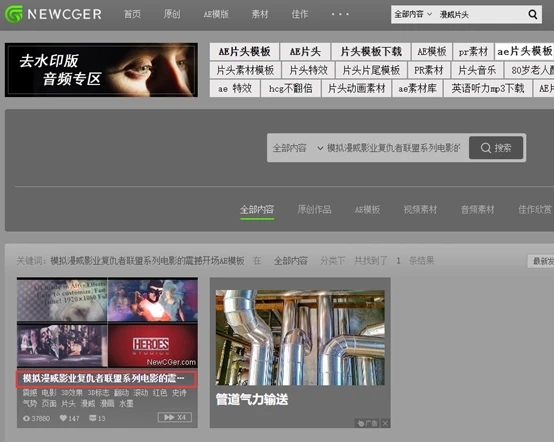555x443 pixels.
Task: Open the top 全部内容 search scope dropdown
Action: point(413,15)
